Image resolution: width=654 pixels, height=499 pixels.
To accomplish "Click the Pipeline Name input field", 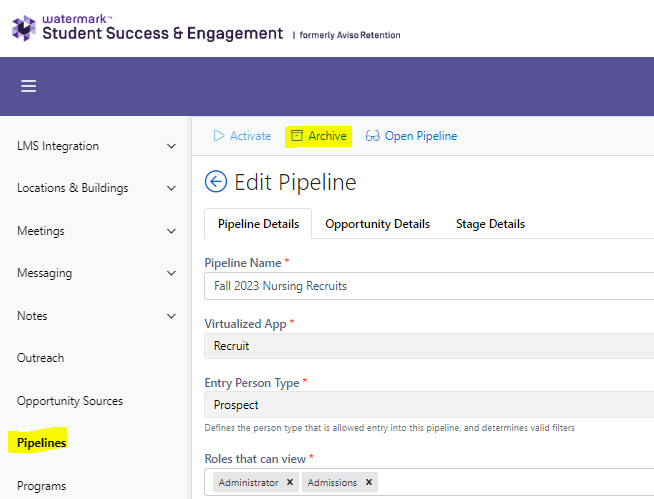I will coord(429,286).
